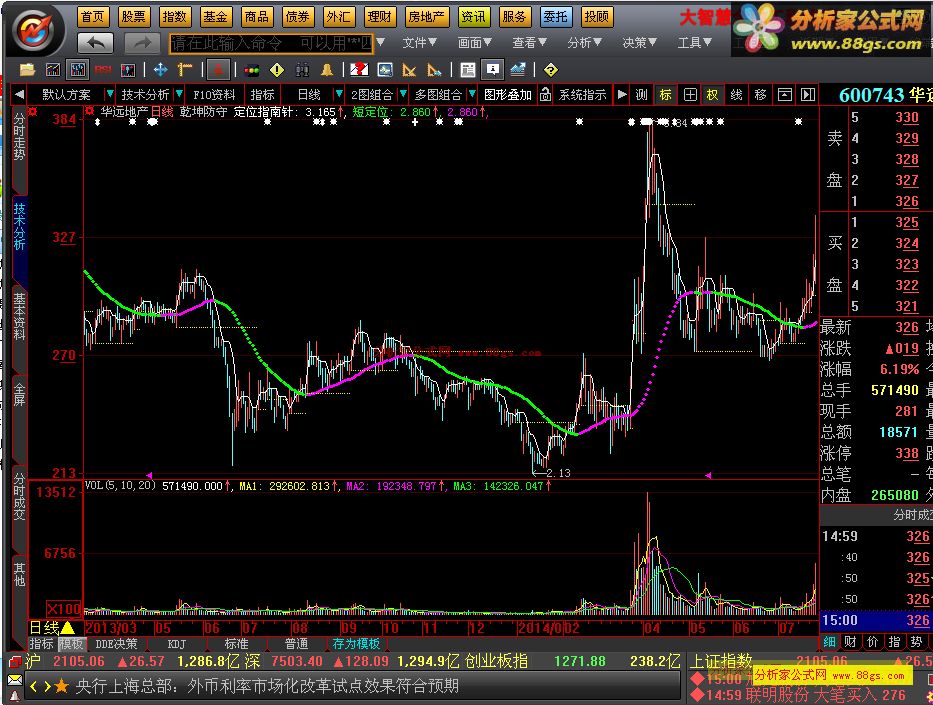Expand the 默认方案 dropdown arrow
The height and width of the screenshot is (705, 933).
coord(109,94)
